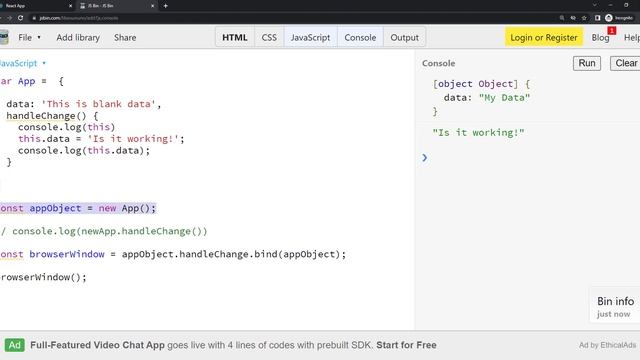
Task: Open the Share menu
Action: click(125, 38)
